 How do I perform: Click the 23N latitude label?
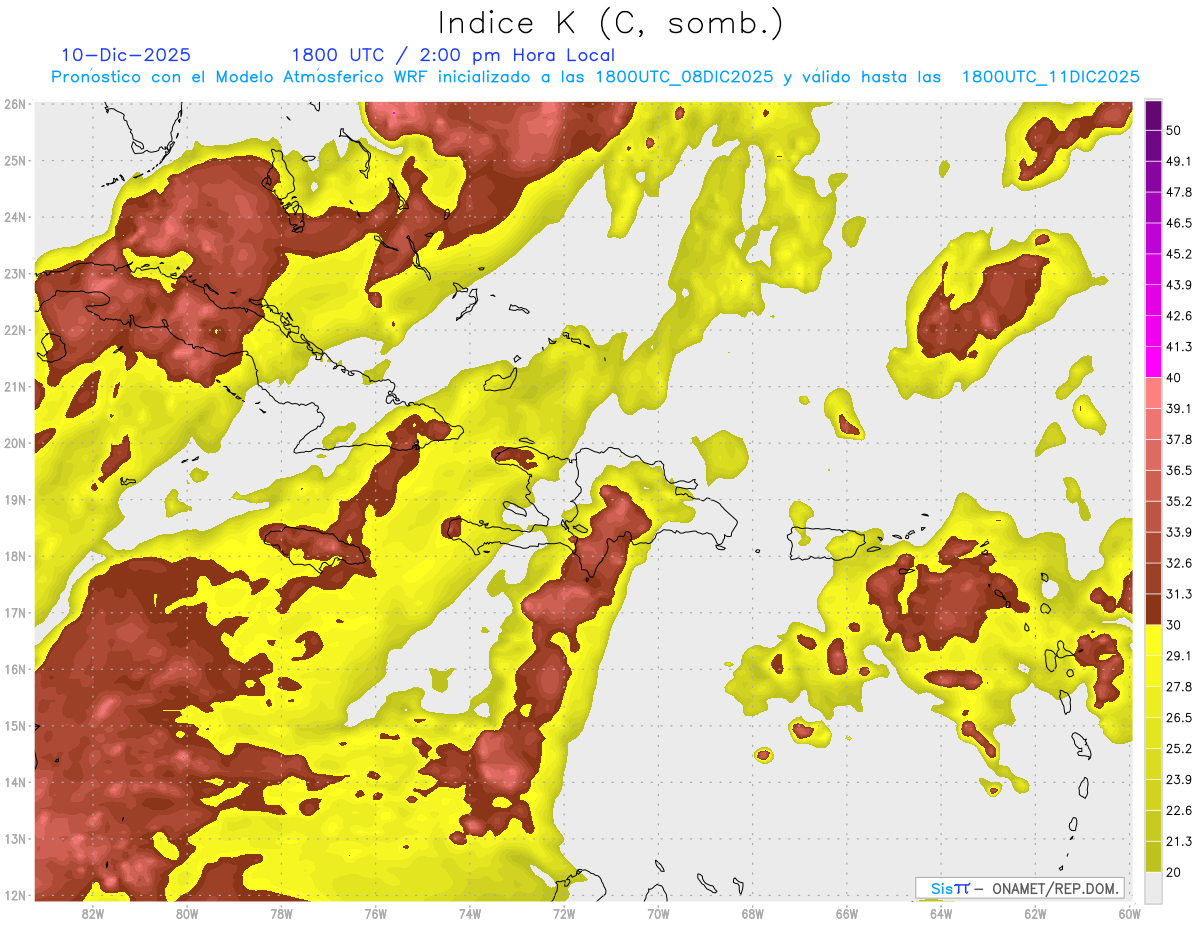pos(15,274)
